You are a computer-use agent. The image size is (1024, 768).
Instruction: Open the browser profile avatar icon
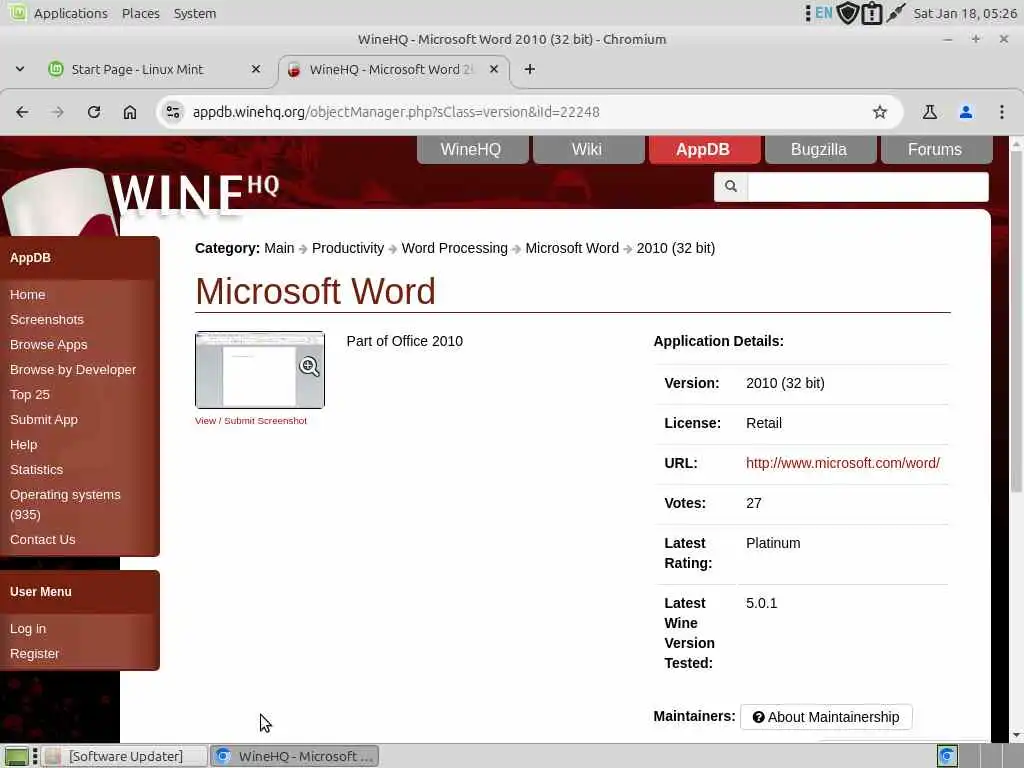[x=966, y=112]
